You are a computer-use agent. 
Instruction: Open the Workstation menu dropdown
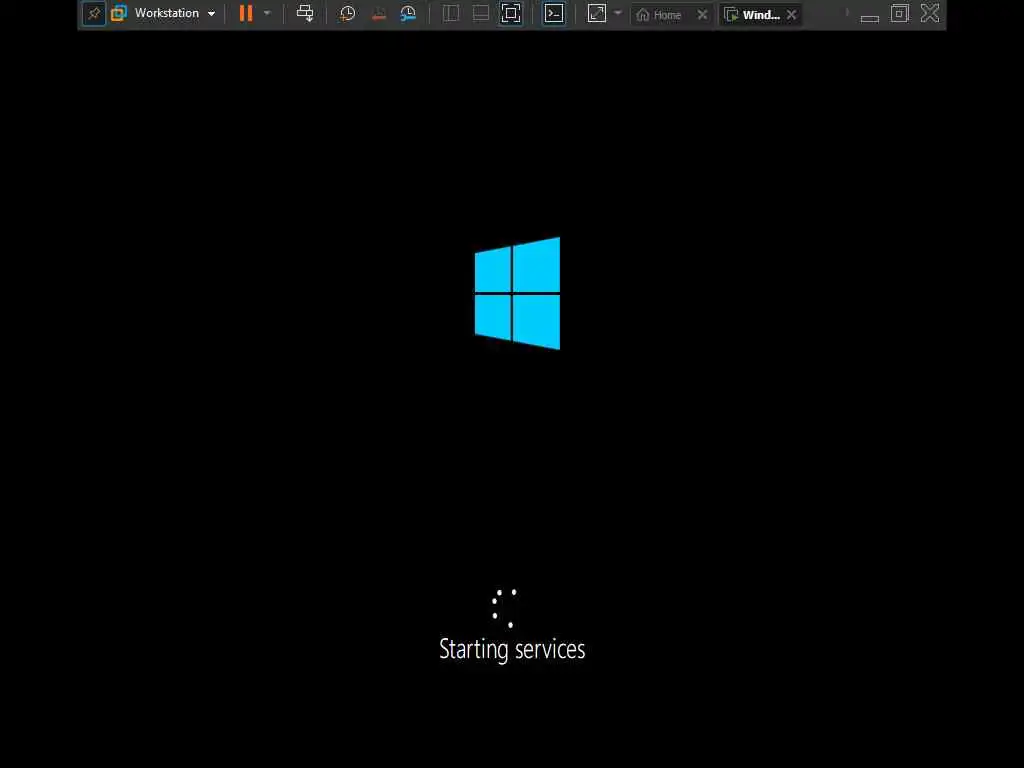point(175,13)
